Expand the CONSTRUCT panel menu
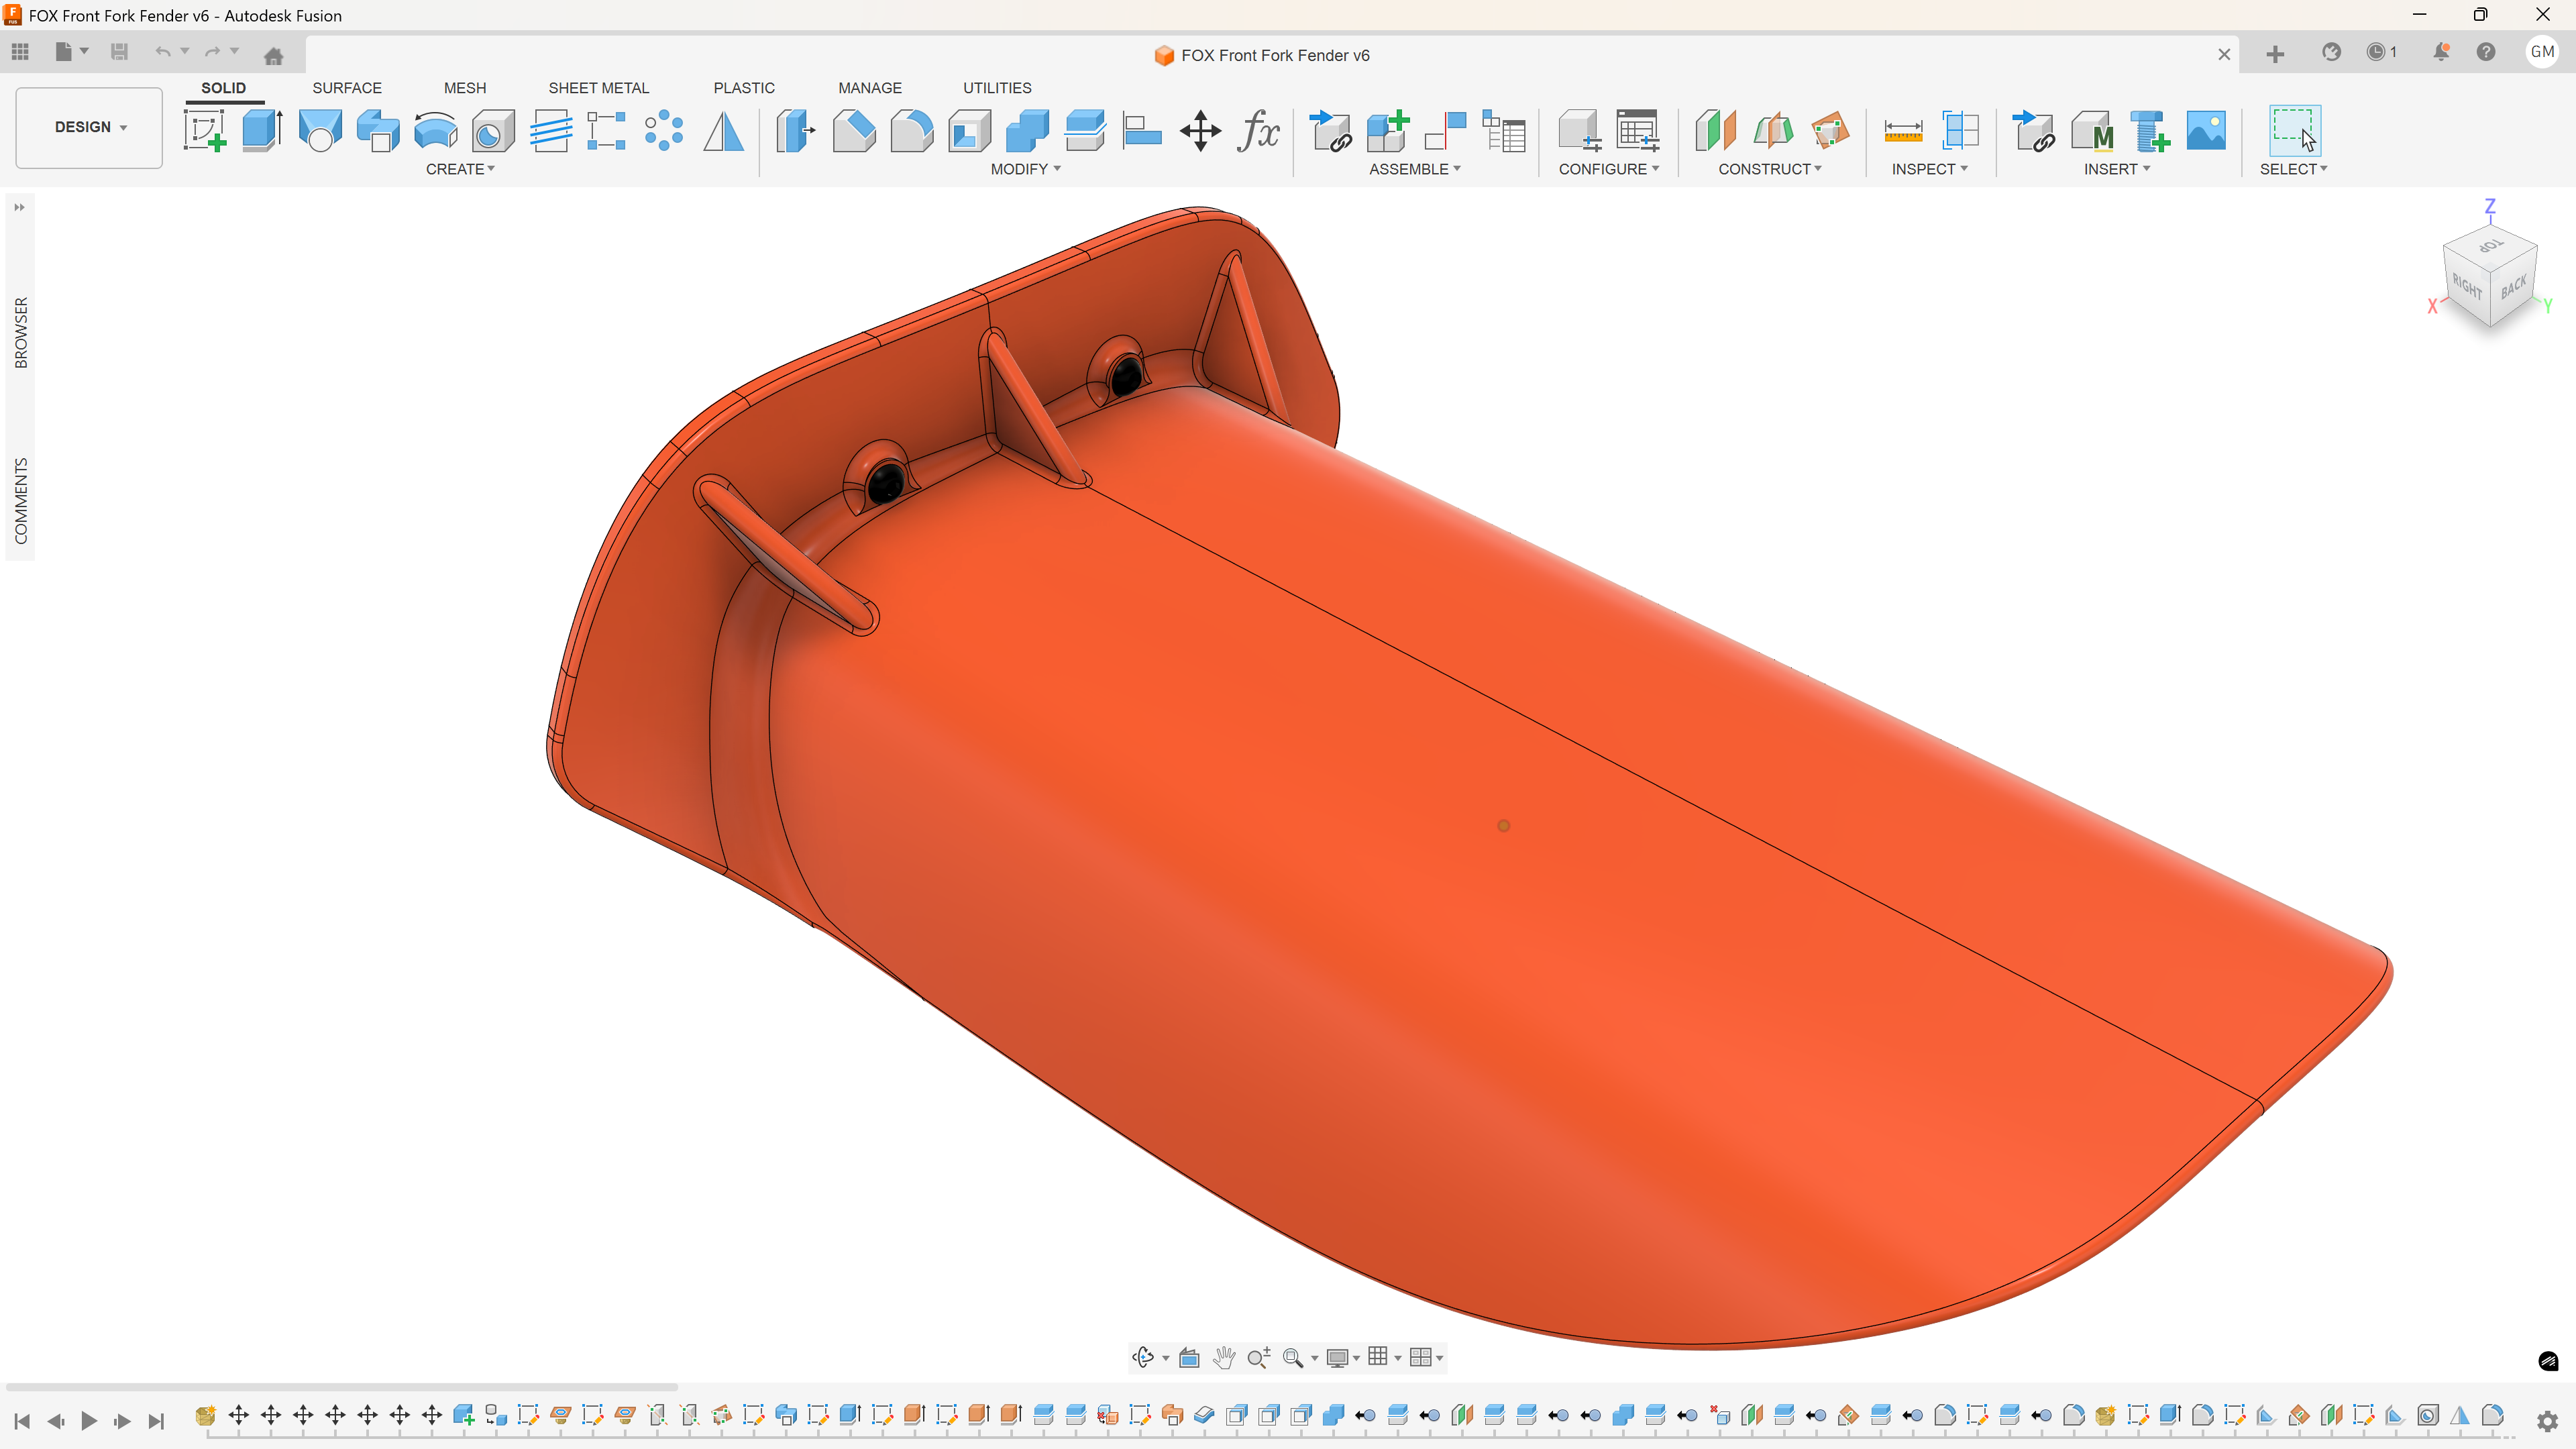 pos(1770,169)
